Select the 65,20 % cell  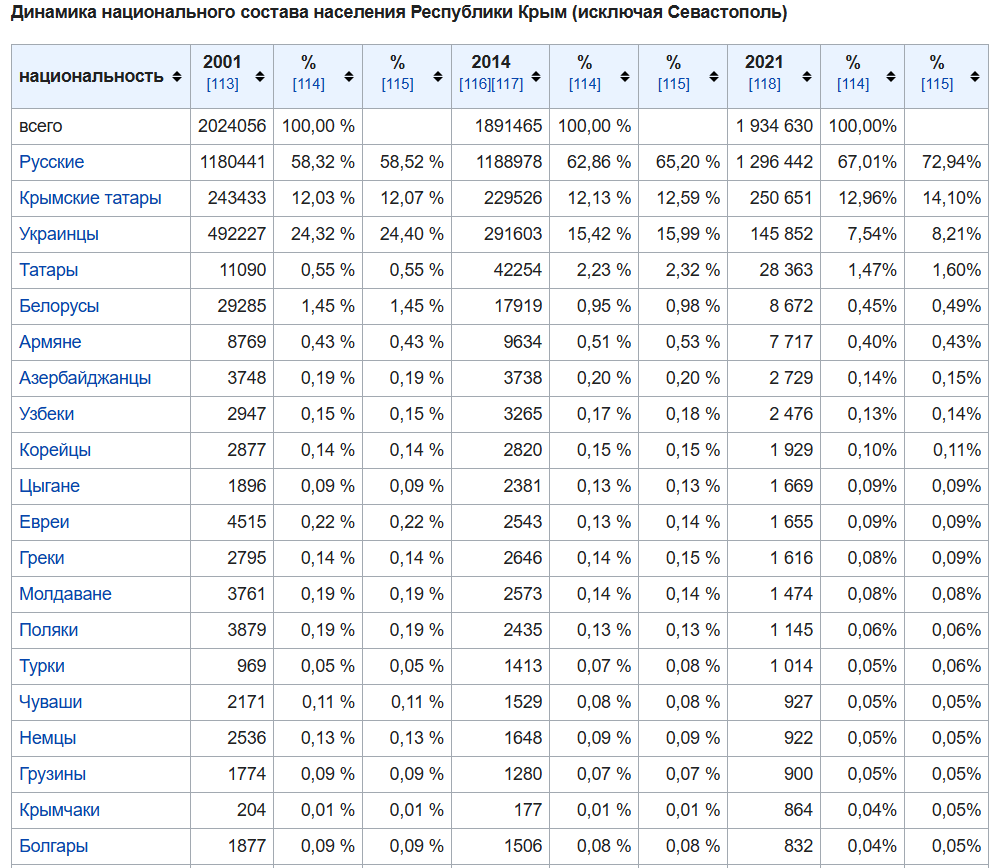coord(683,163)
